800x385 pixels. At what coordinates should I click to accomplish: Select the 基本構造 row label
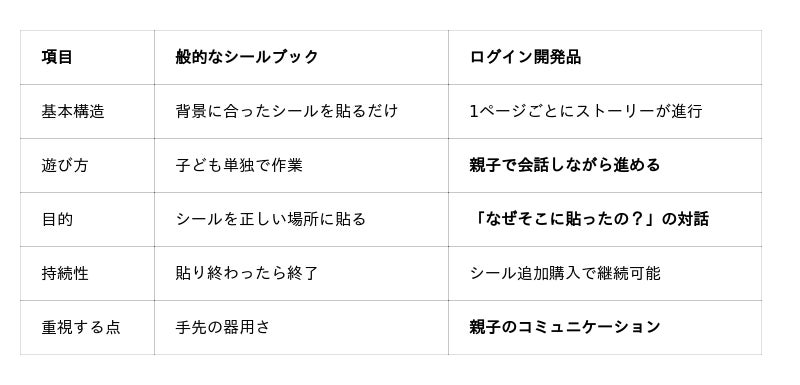pos(72,111)
